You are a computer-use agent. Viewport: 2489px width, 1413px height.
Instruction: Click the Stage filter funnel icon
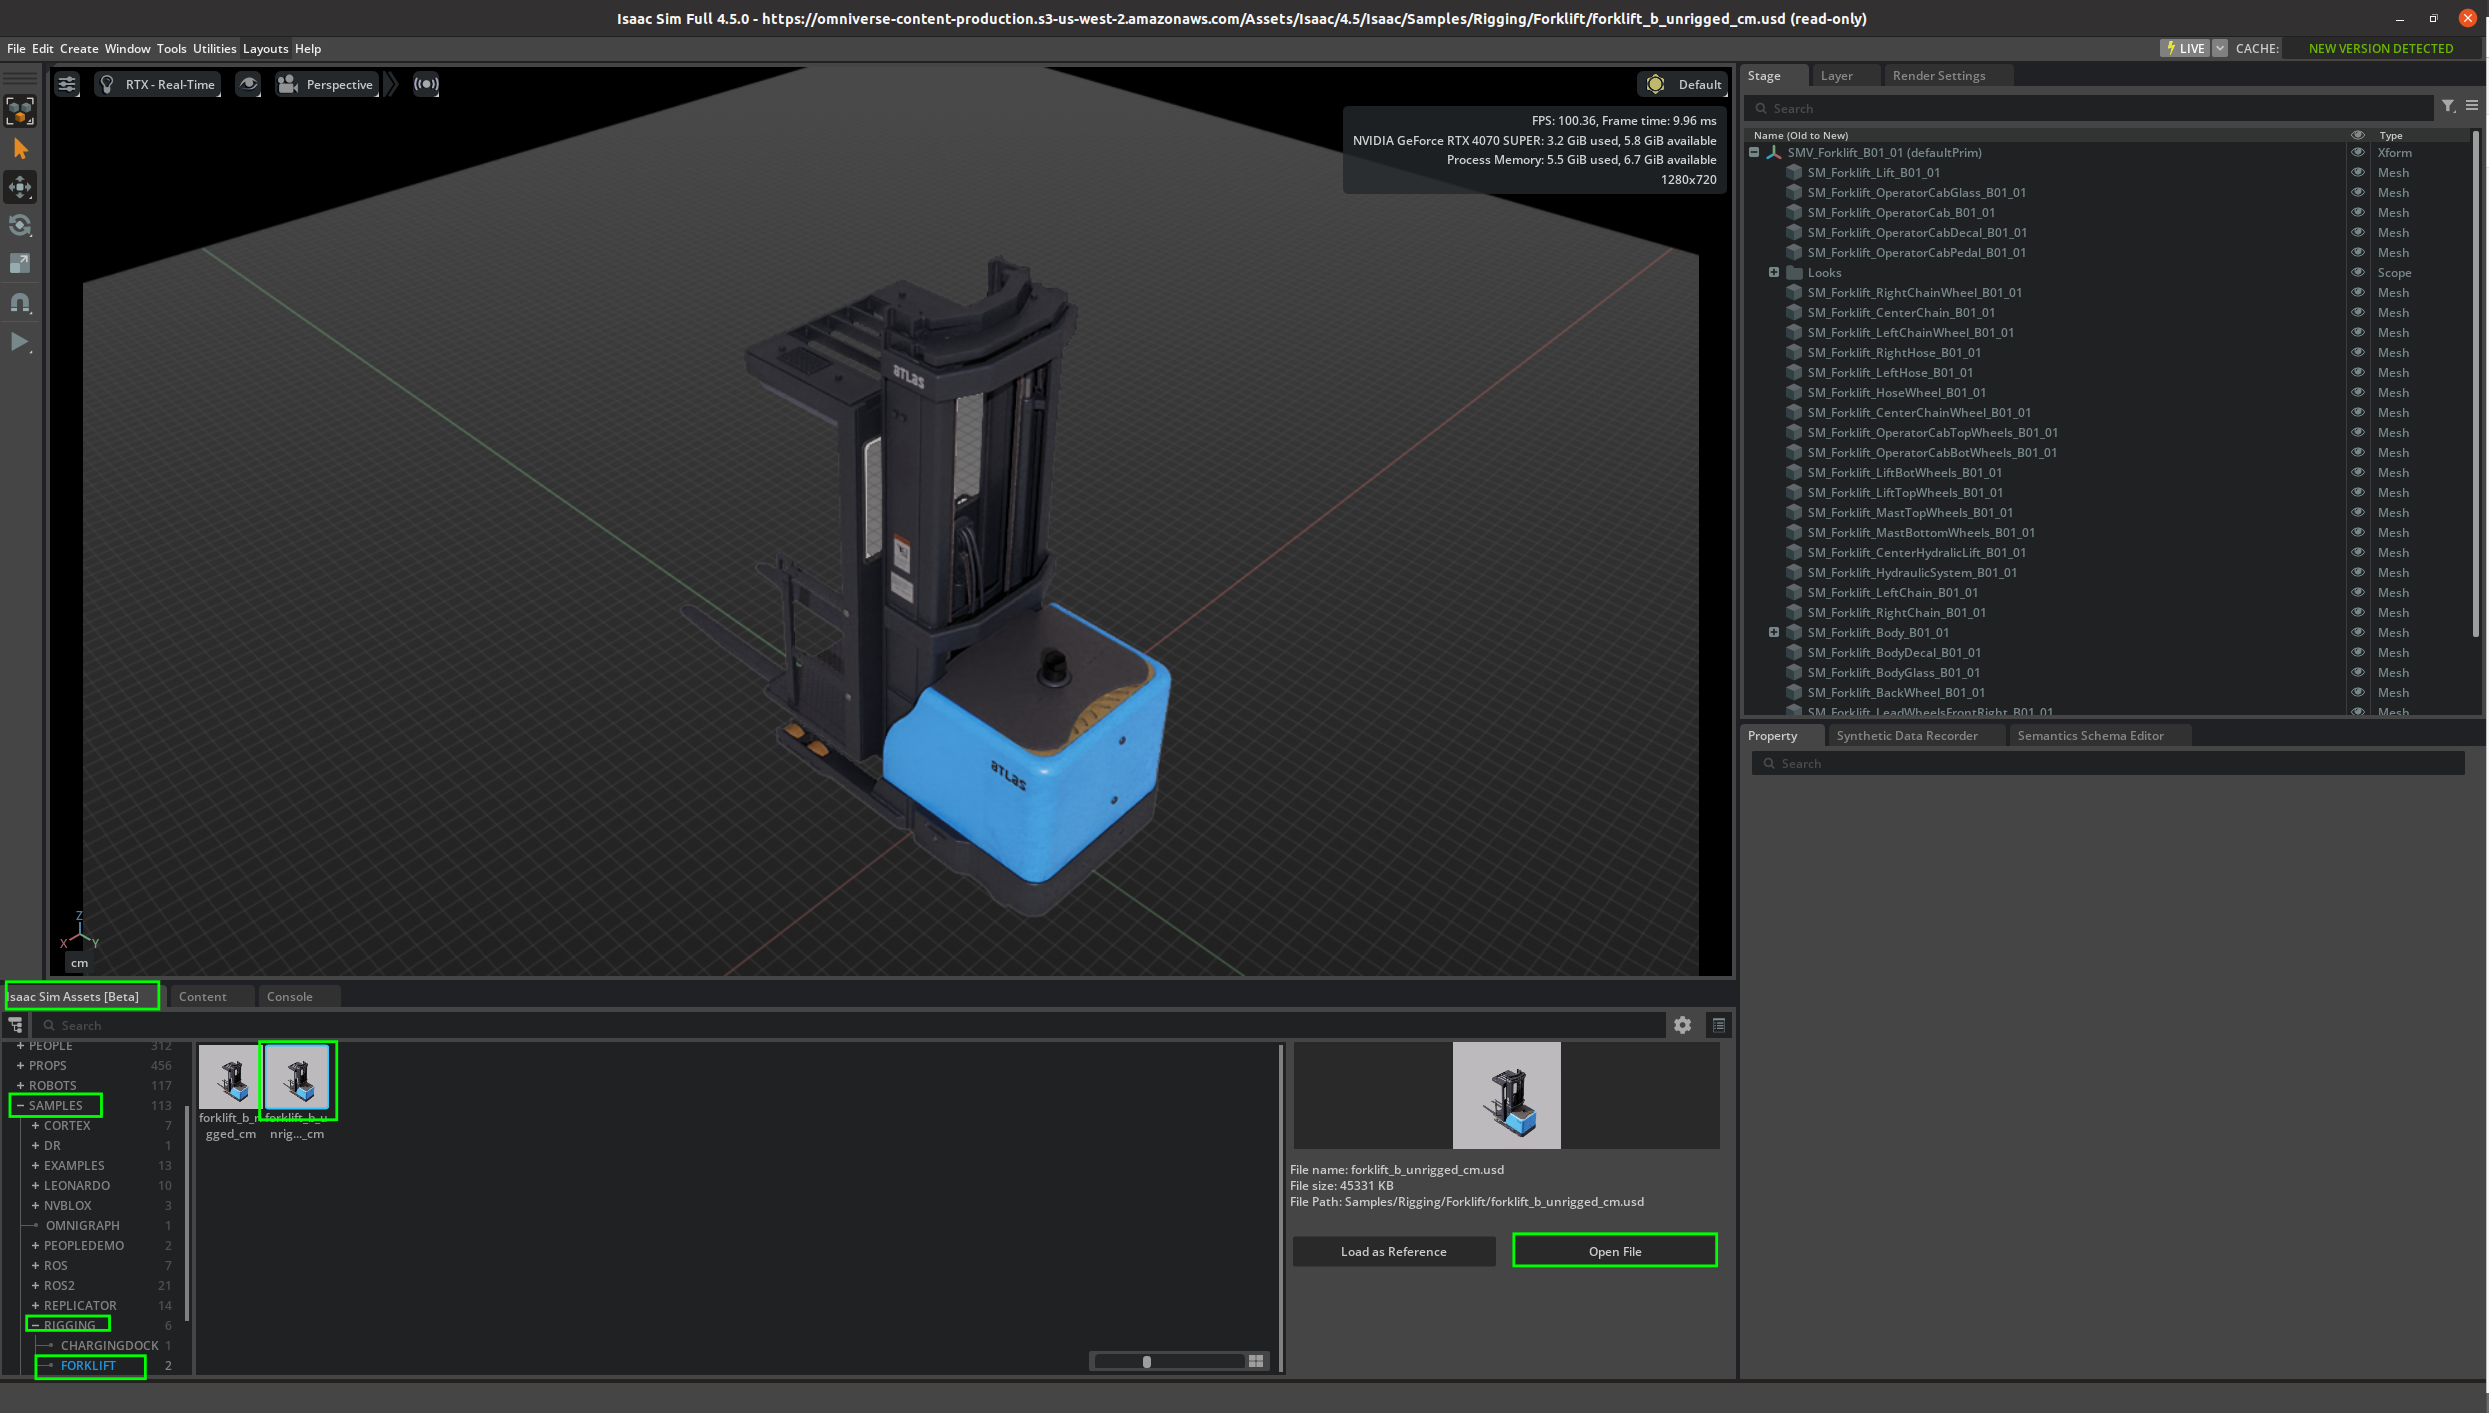(2448, 106)
